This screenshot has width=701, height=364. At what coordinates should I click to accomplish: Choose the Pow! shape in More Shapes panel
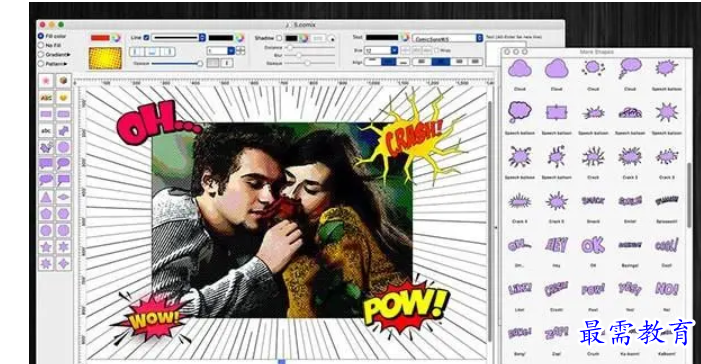[593, 290]
